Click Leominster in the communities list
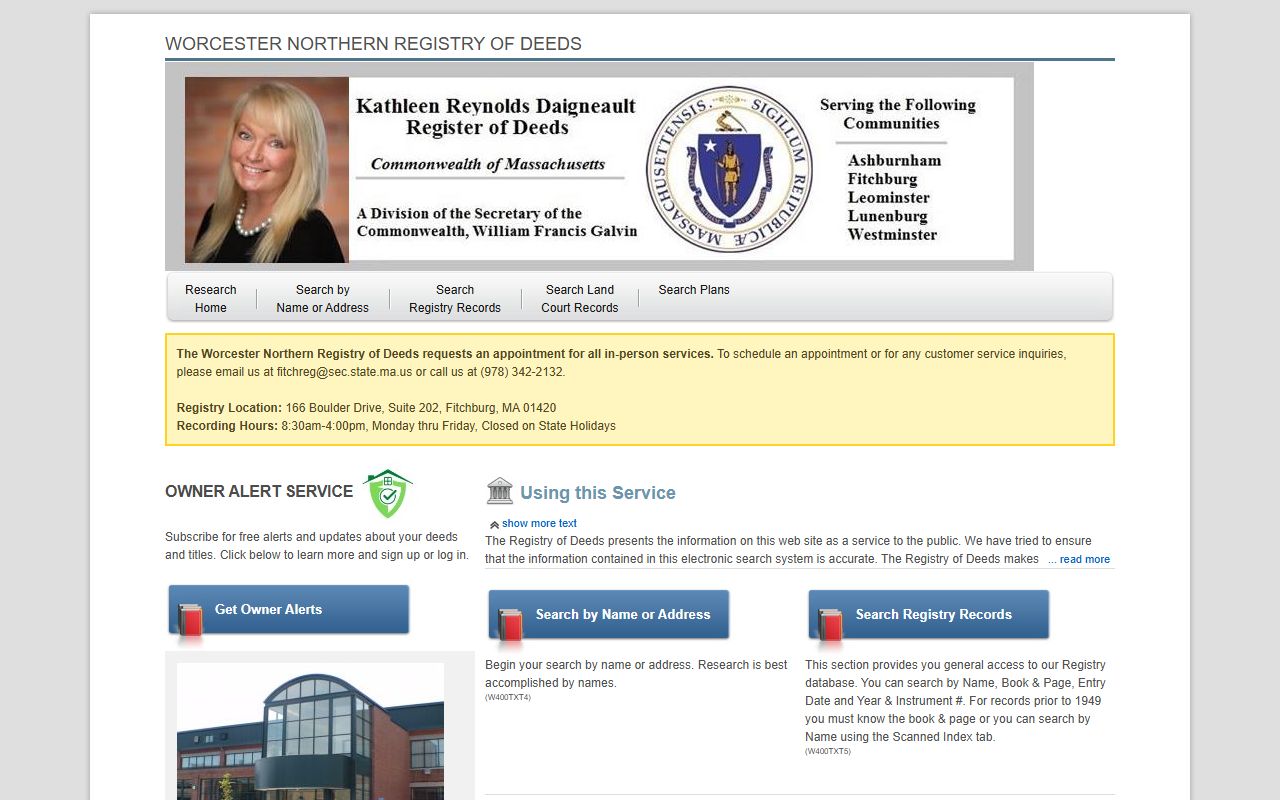This screenshot has width=1280, height=800. click(x=889, y=198)
